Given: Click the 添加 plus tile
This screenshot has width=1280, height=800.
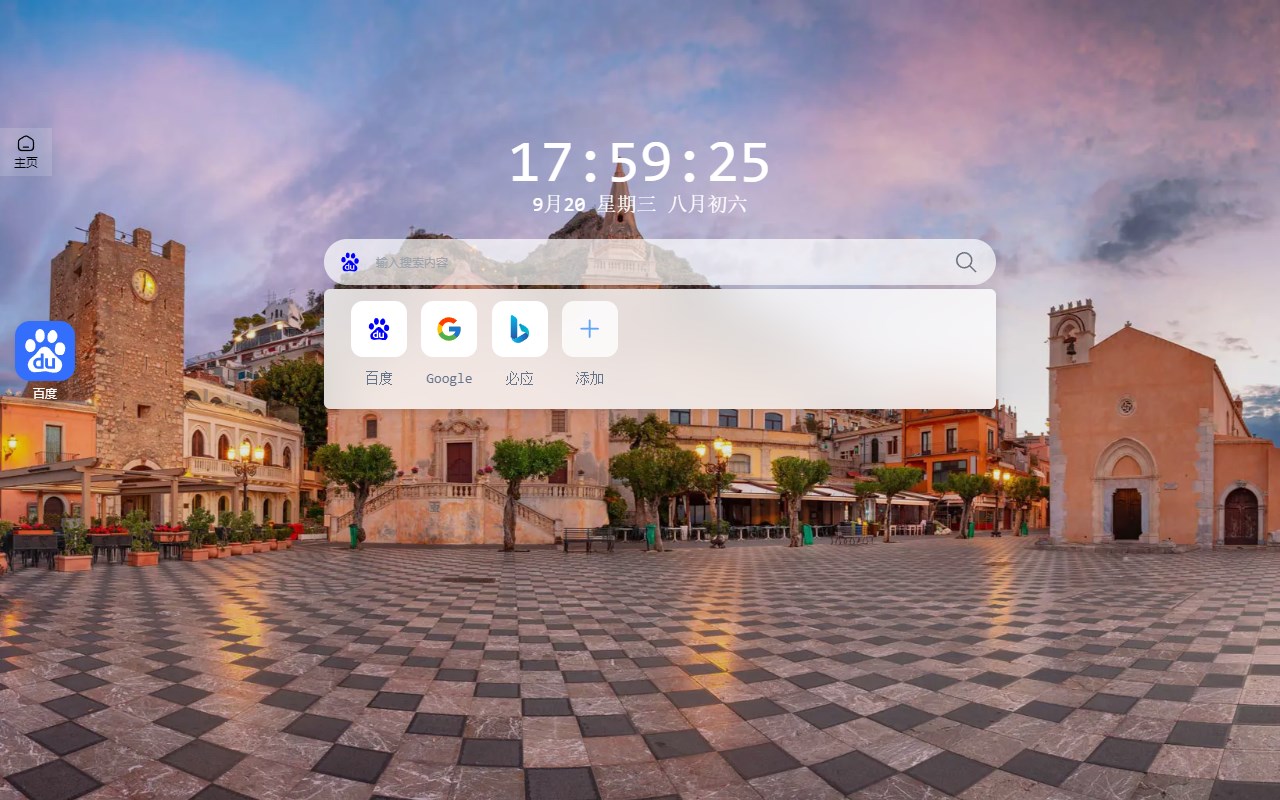Looking at the screenshot, I should (x=590, y=329).
